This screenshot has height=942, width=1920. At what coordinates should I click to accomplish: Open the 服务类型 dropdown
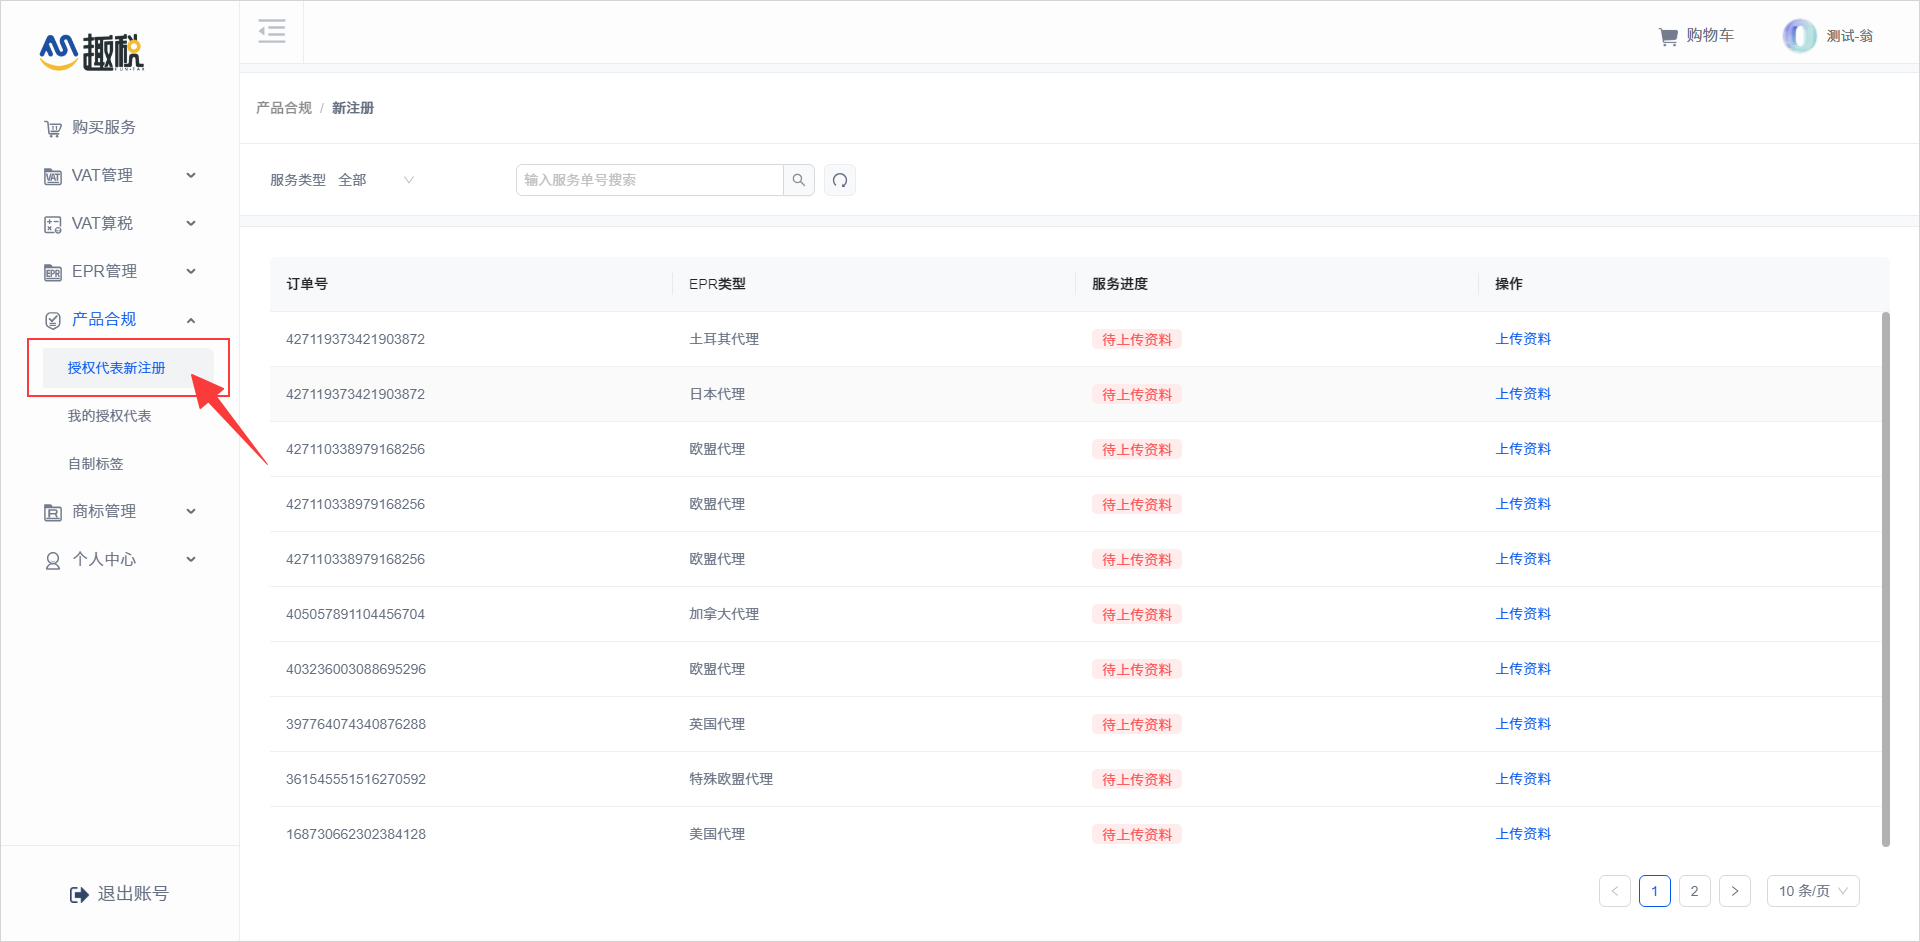click(x=376, y=180)
